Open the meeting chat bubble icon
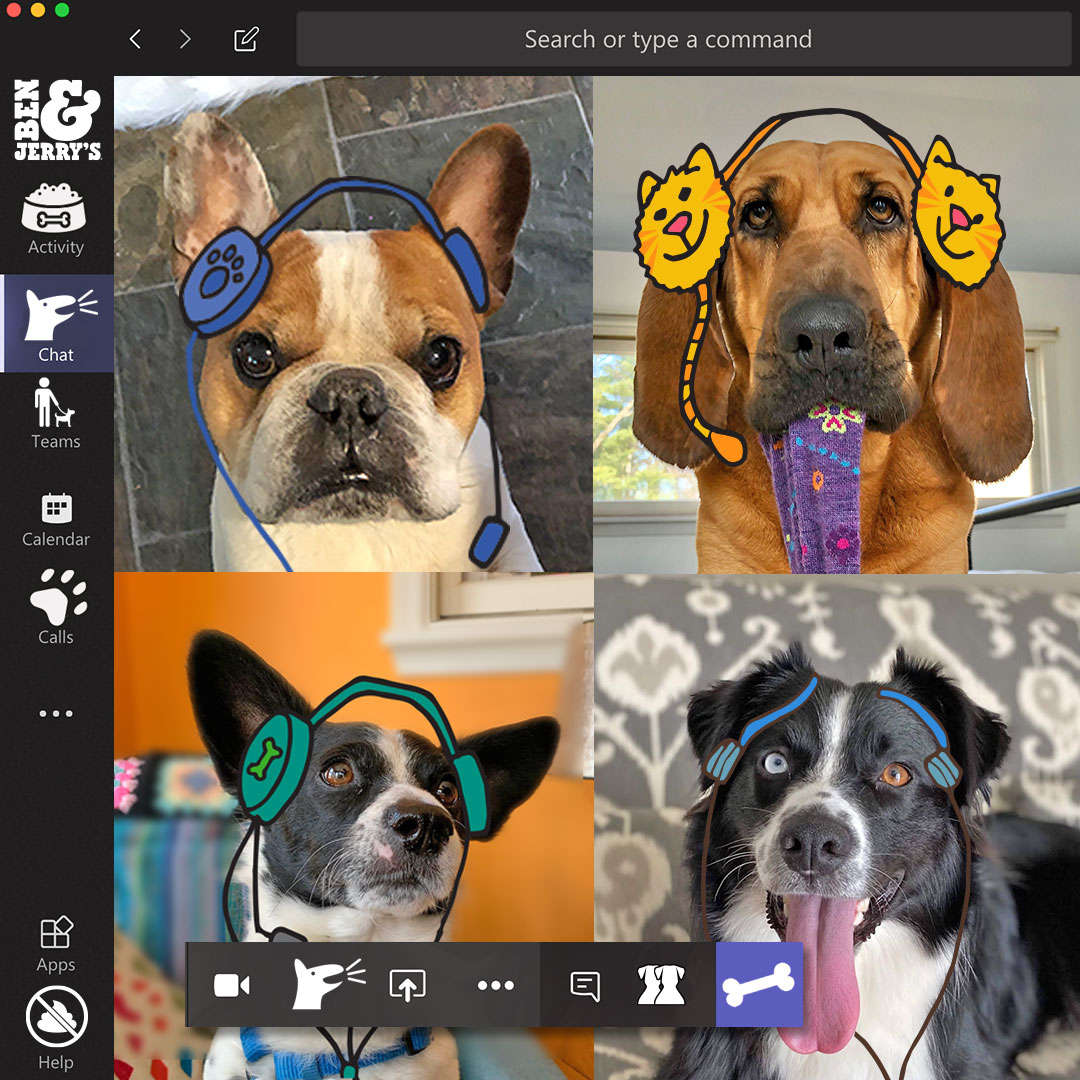The height and width of the screenshot is (1080, 1080). [x=585, y=985]
